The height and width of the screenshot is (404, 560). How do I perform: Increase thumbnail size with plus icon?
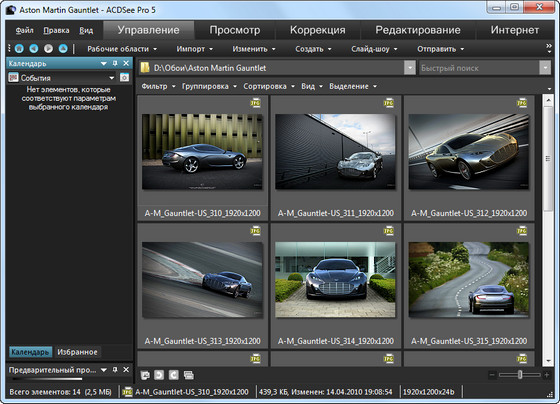coord(546,375)
